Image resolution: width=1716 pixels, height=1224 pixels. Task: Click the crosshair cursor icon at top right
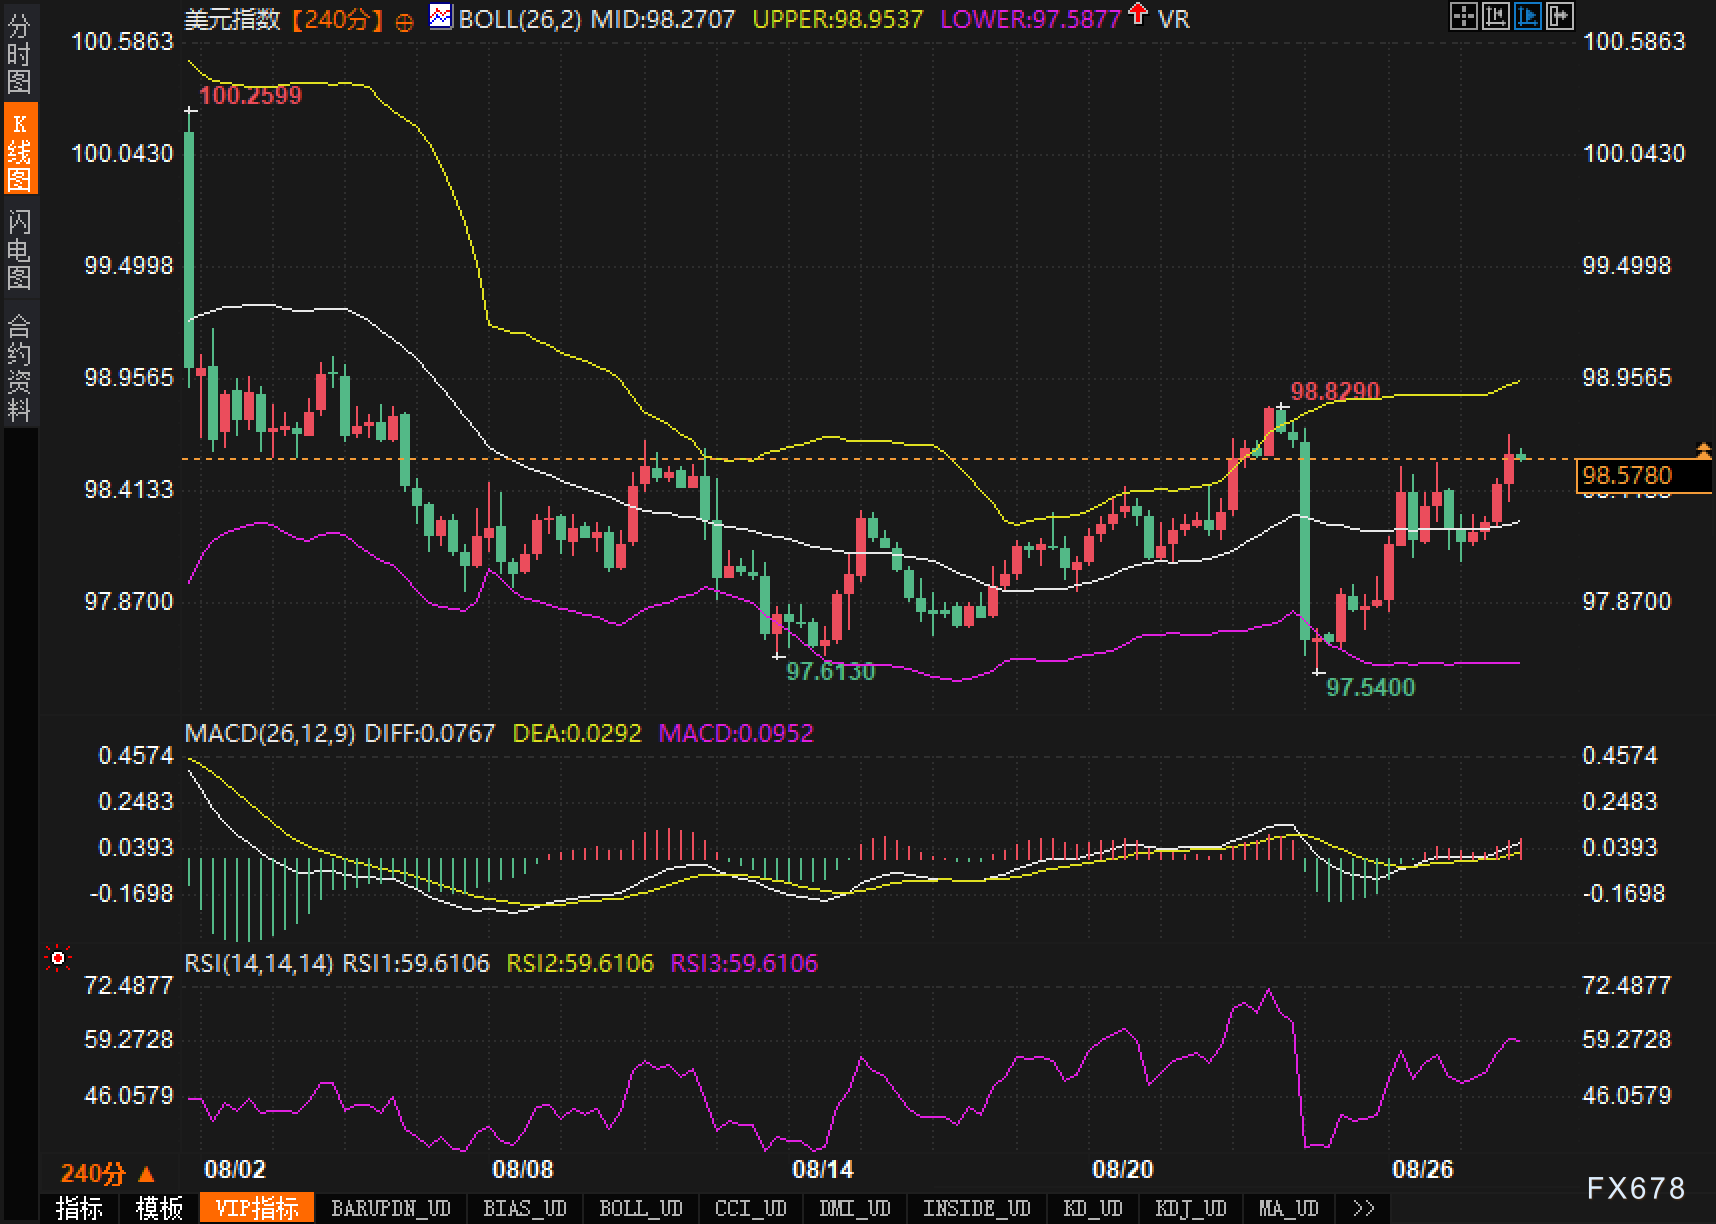coord(1463,16)
